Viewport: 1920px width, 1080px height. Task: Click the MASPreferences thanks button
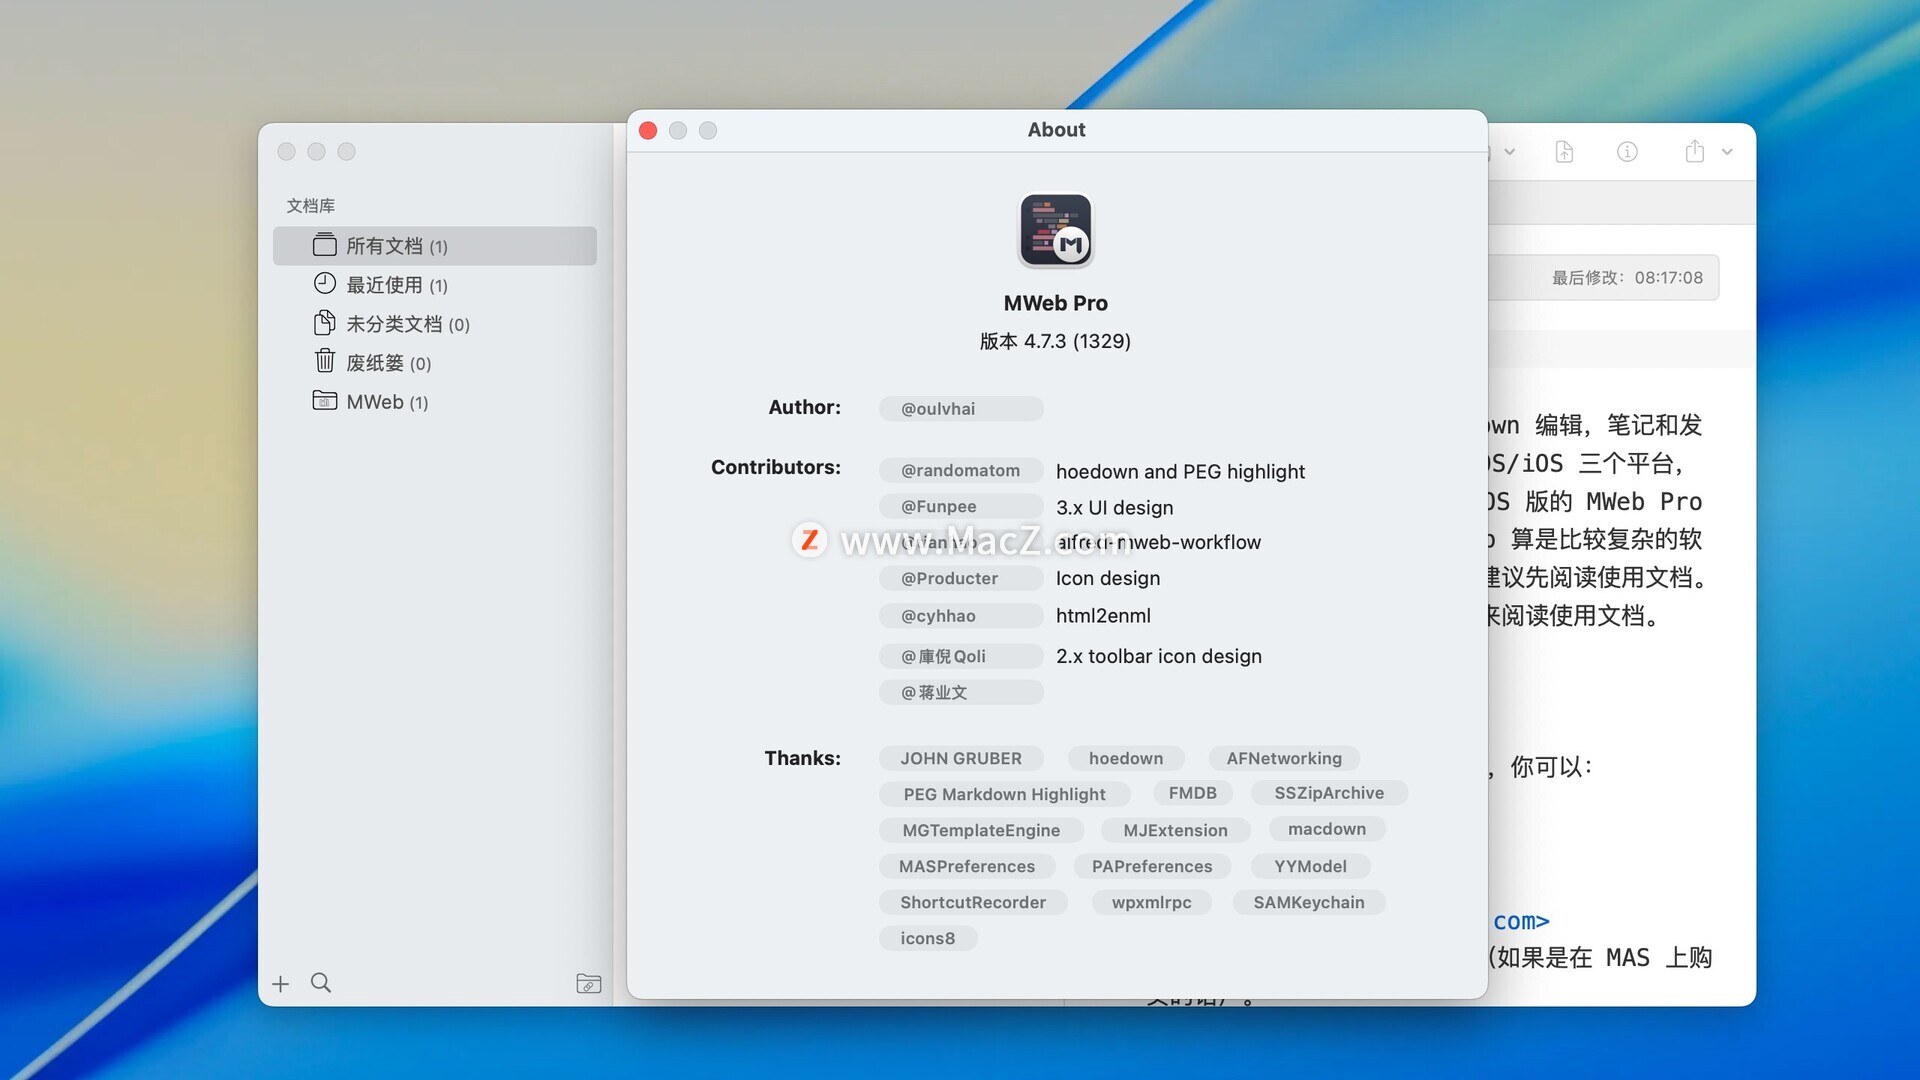pos(967,866)
